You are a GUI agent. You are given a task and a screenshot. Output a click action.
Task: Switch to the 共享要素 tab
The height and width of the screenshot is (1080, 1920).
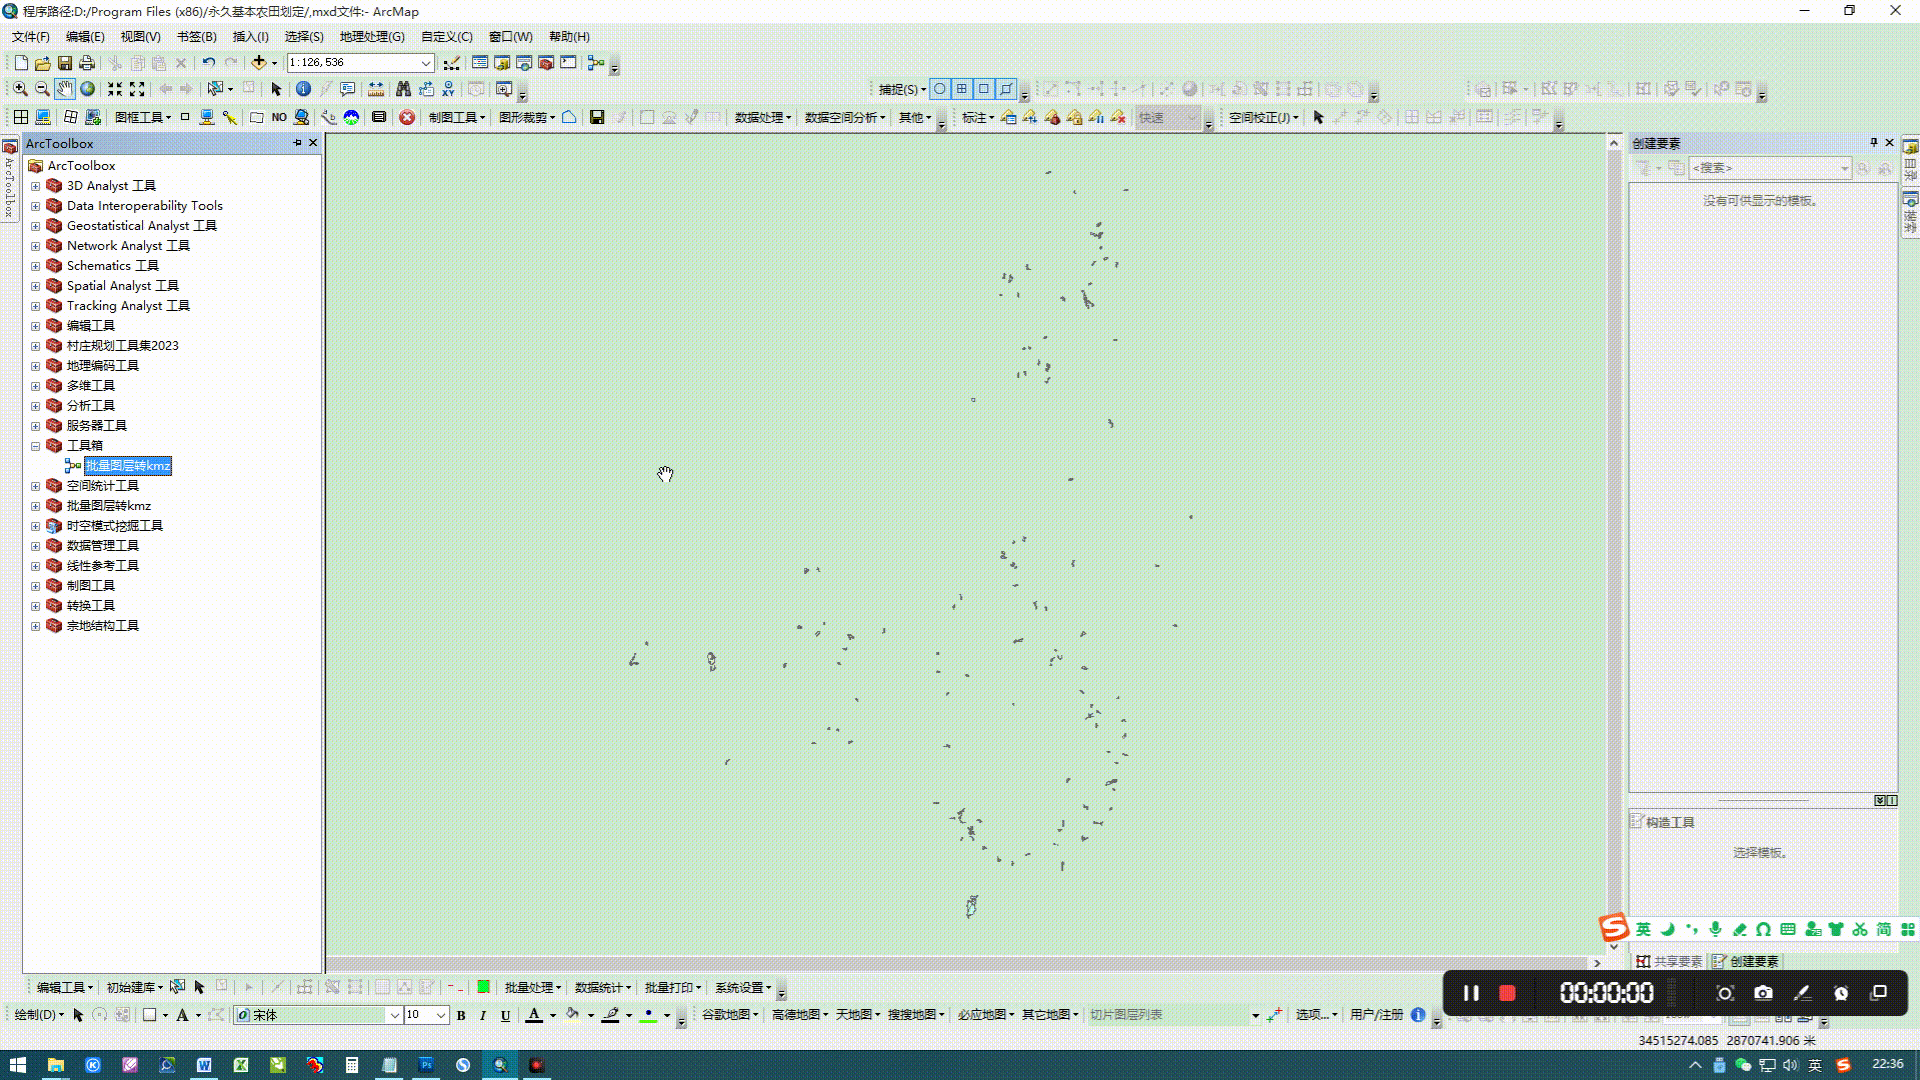1670,961
